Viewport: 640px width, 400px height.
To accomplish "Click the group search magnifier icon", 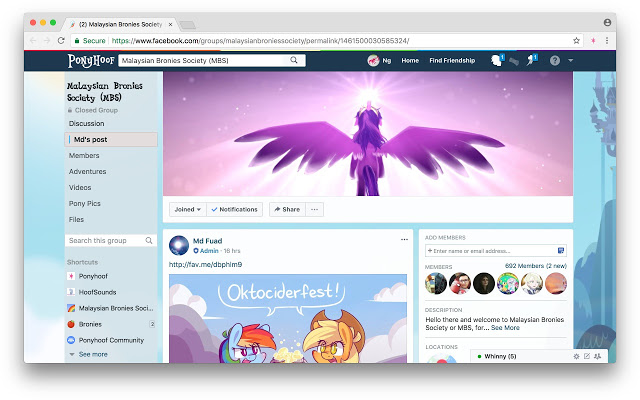I will pyautogui.click(x=149, y=240).
